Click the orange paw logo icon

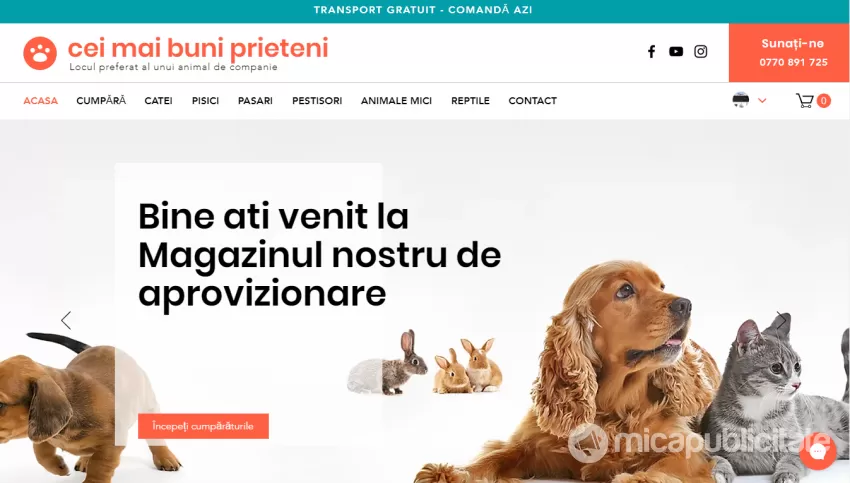(40, 53)
